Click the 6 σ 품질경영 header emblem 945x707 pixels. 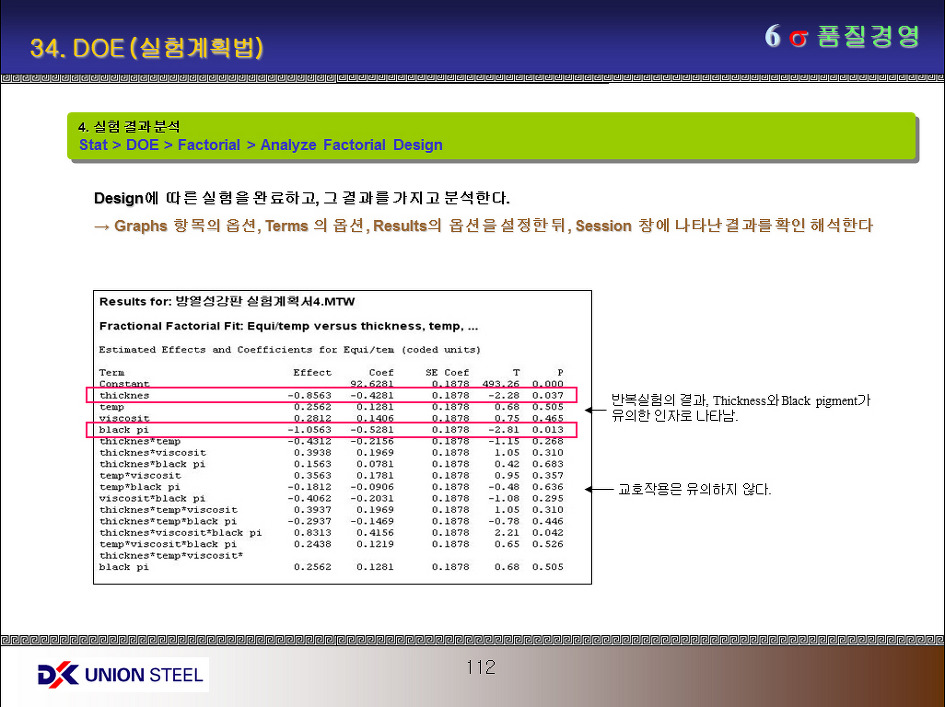[841, 37]
